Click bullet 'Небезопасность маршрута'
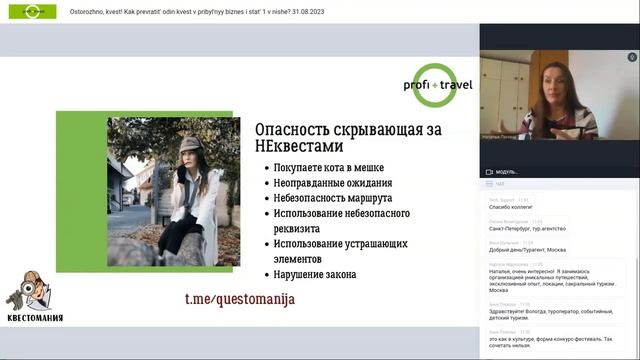The height and width of the screenshot is (360, 640). [333, 198]
